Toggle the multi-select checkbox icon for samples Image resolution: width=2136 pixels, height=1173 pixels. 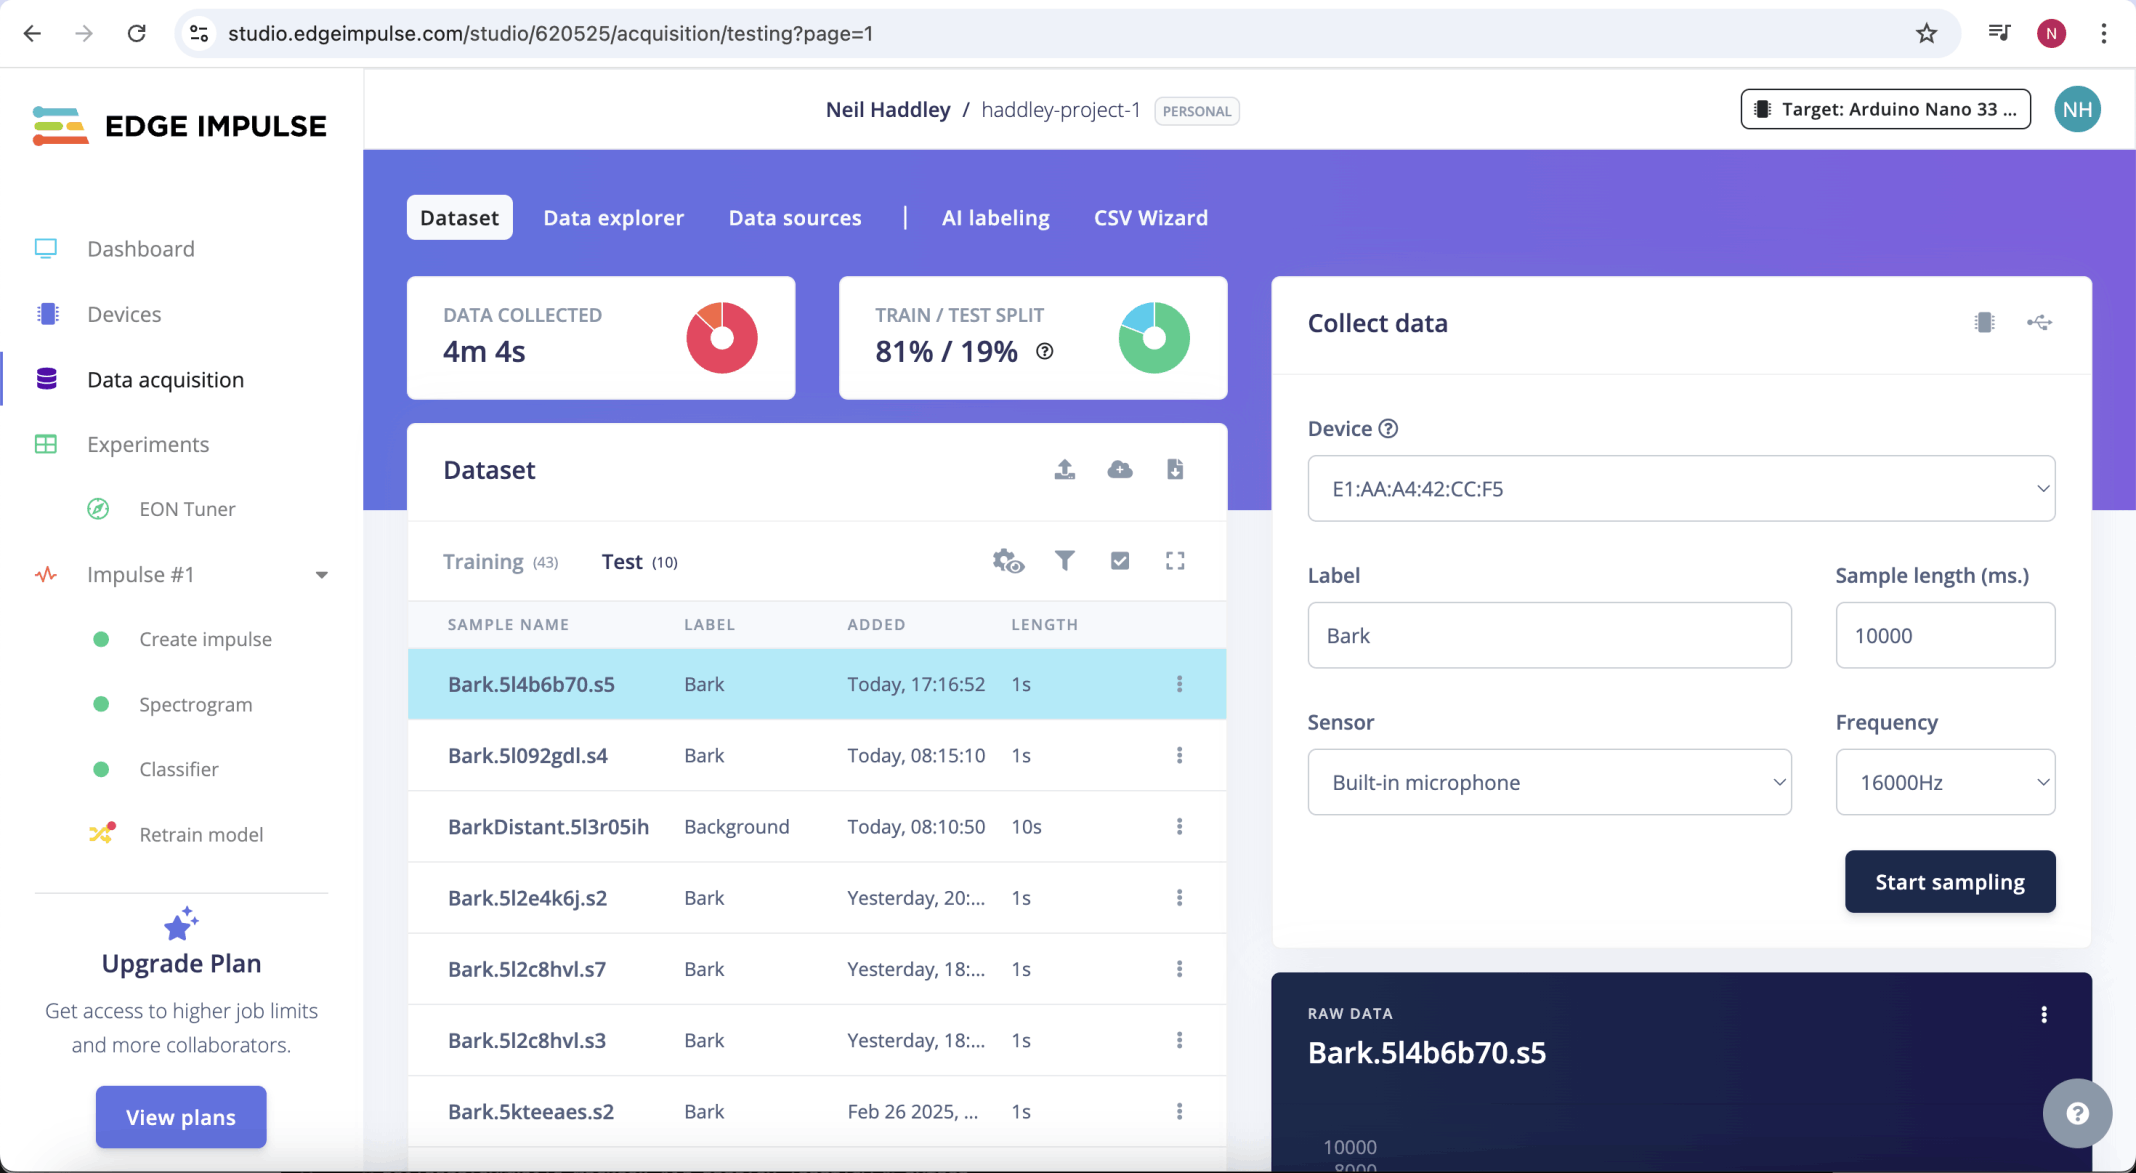(x=1120, y=561)
